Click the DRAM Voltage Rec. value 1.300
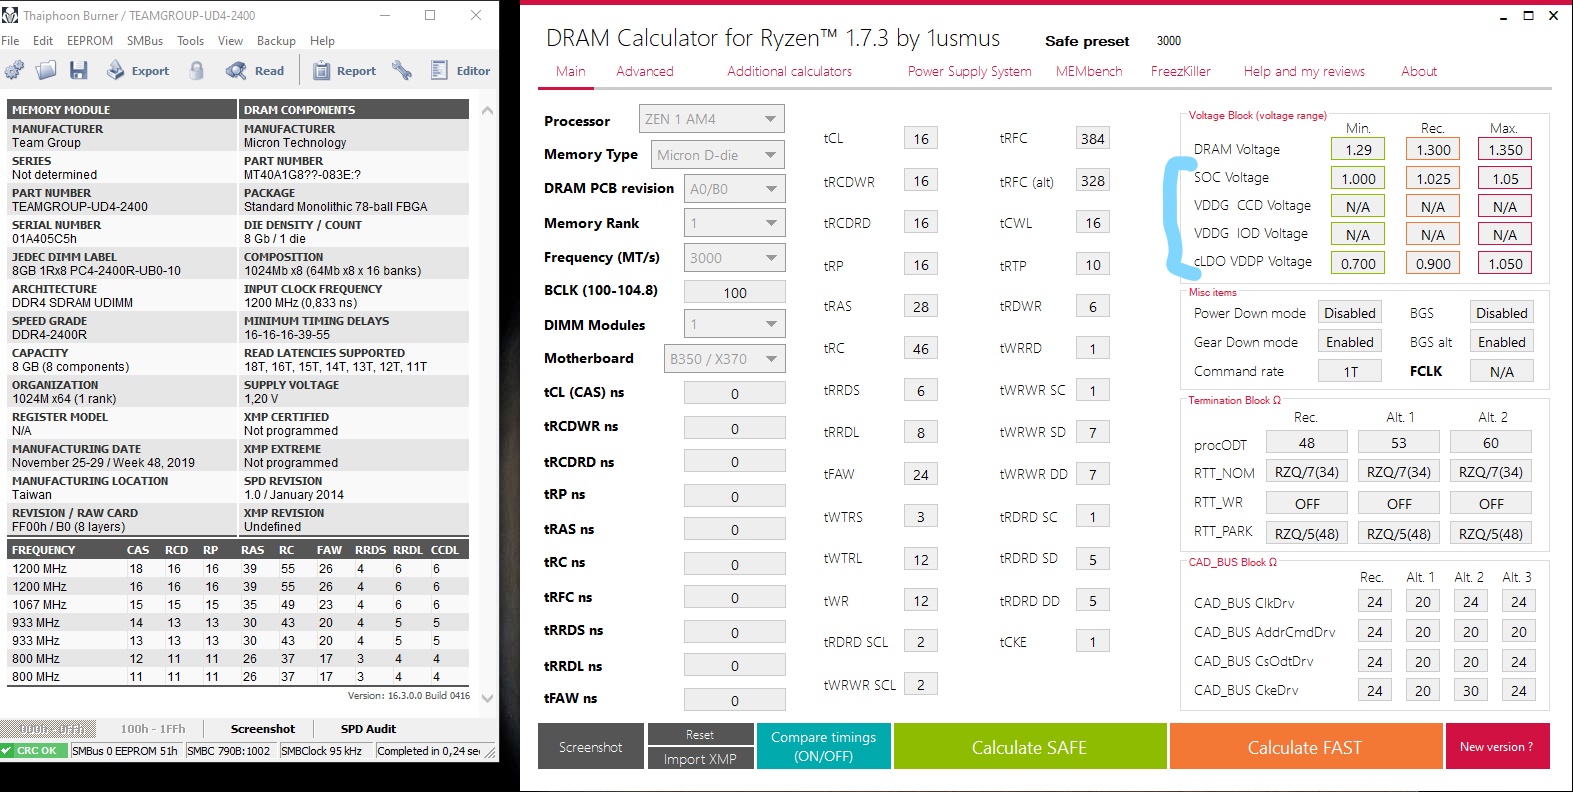Image resolution: width=1573 pixels, height=792 pixels. (1433, 149)
